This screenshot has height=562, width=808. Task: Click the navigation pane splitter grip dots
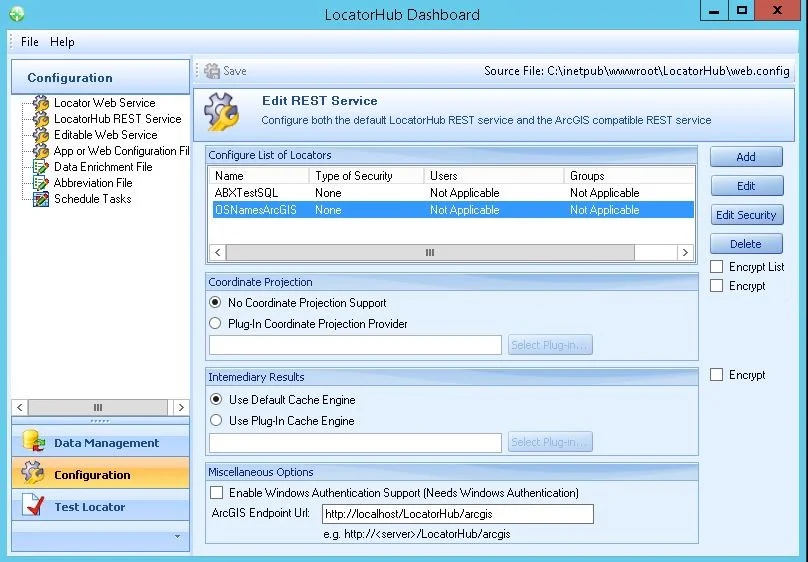pos(100,421)
